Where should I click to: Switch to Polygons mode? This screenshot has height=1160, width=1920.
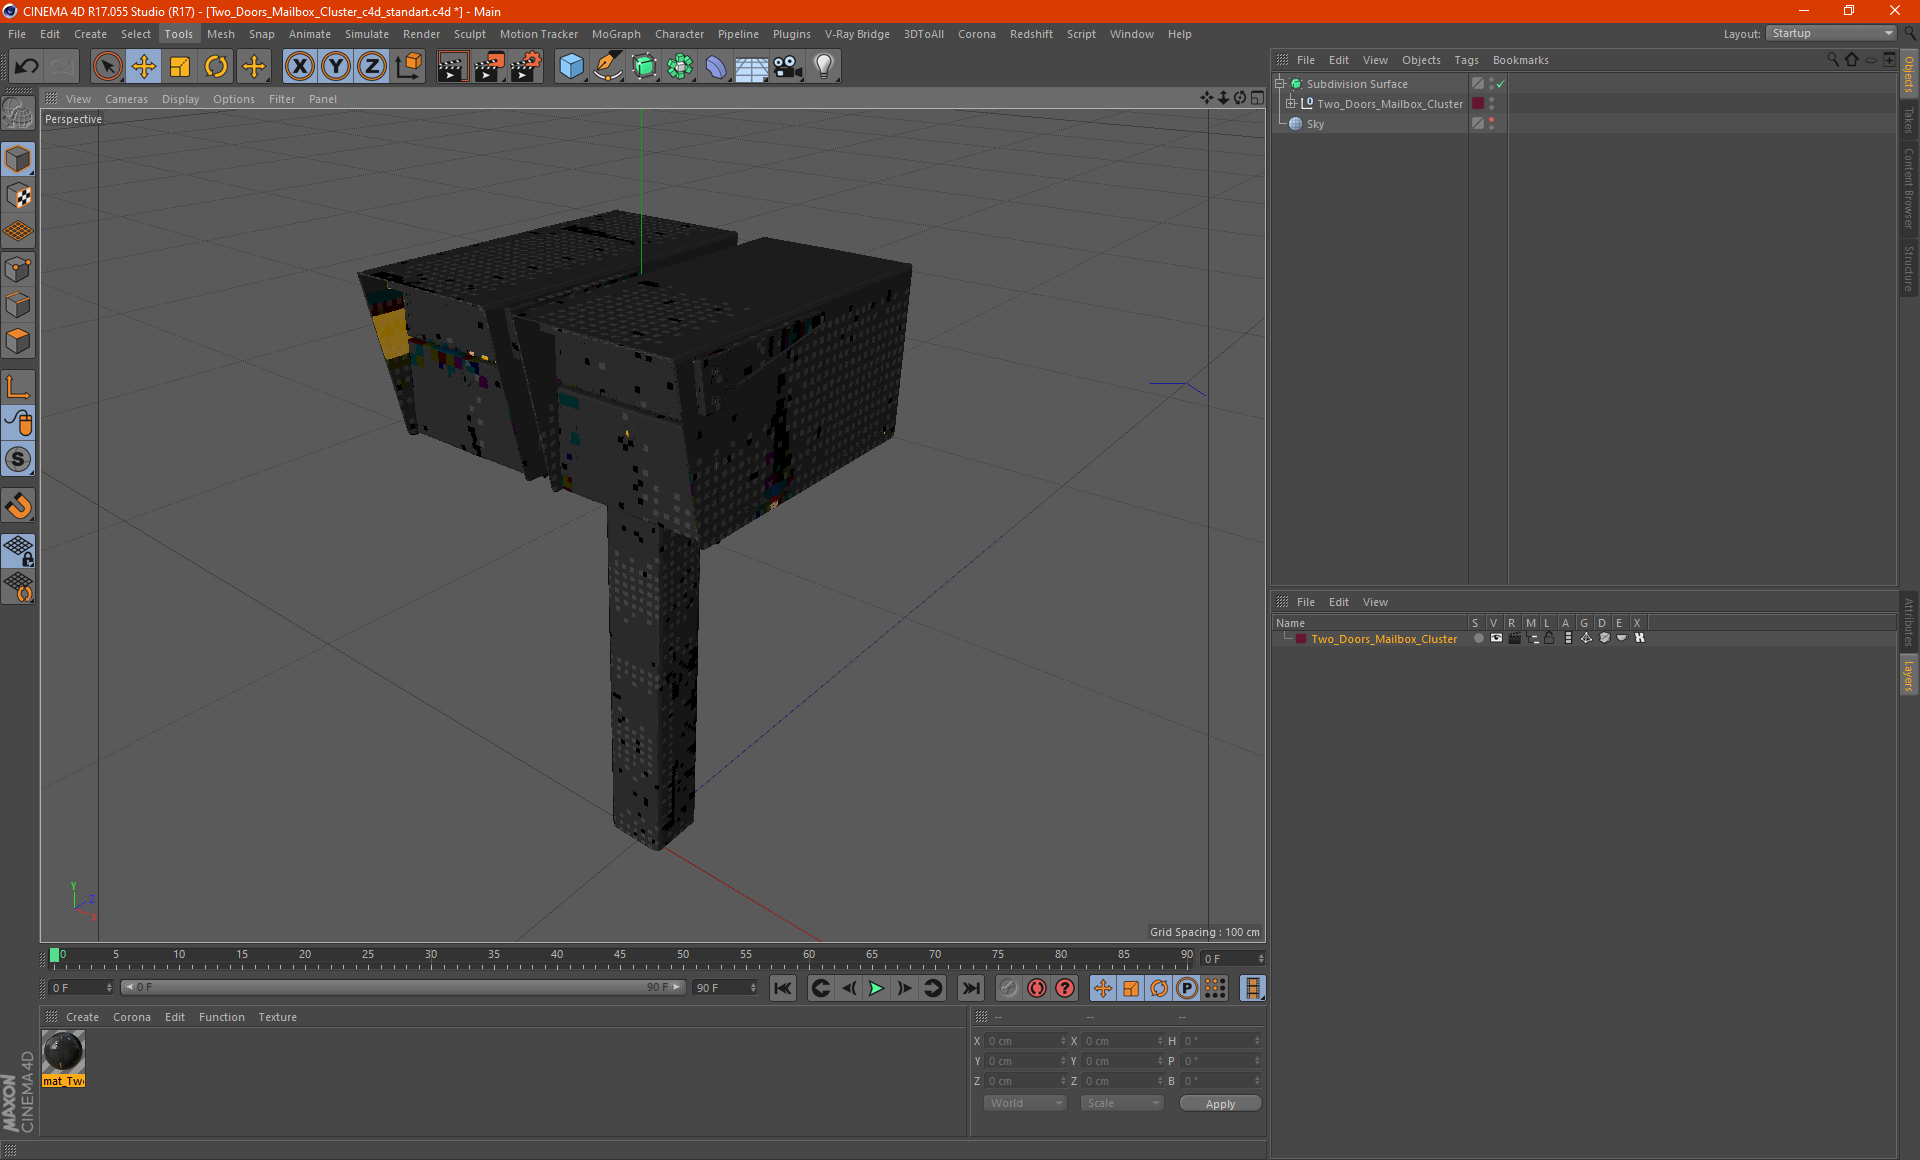pyautogui.click(x=18, y=341)
